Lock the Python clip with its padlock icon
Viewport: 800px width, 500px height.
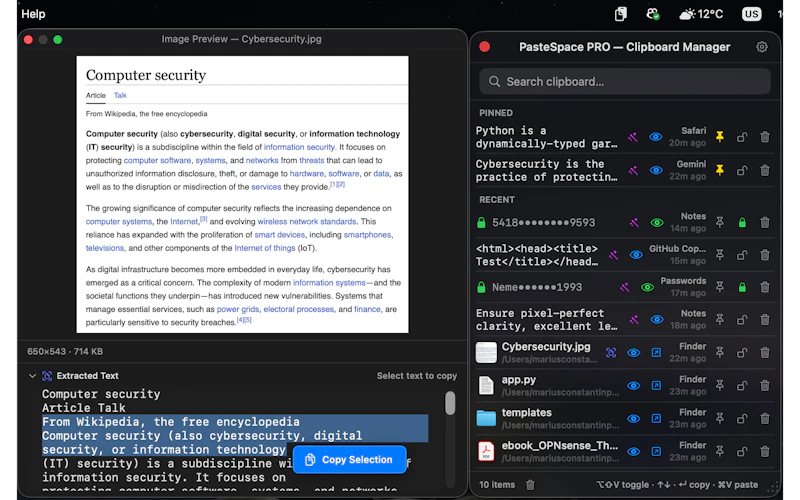click(742, 137)
